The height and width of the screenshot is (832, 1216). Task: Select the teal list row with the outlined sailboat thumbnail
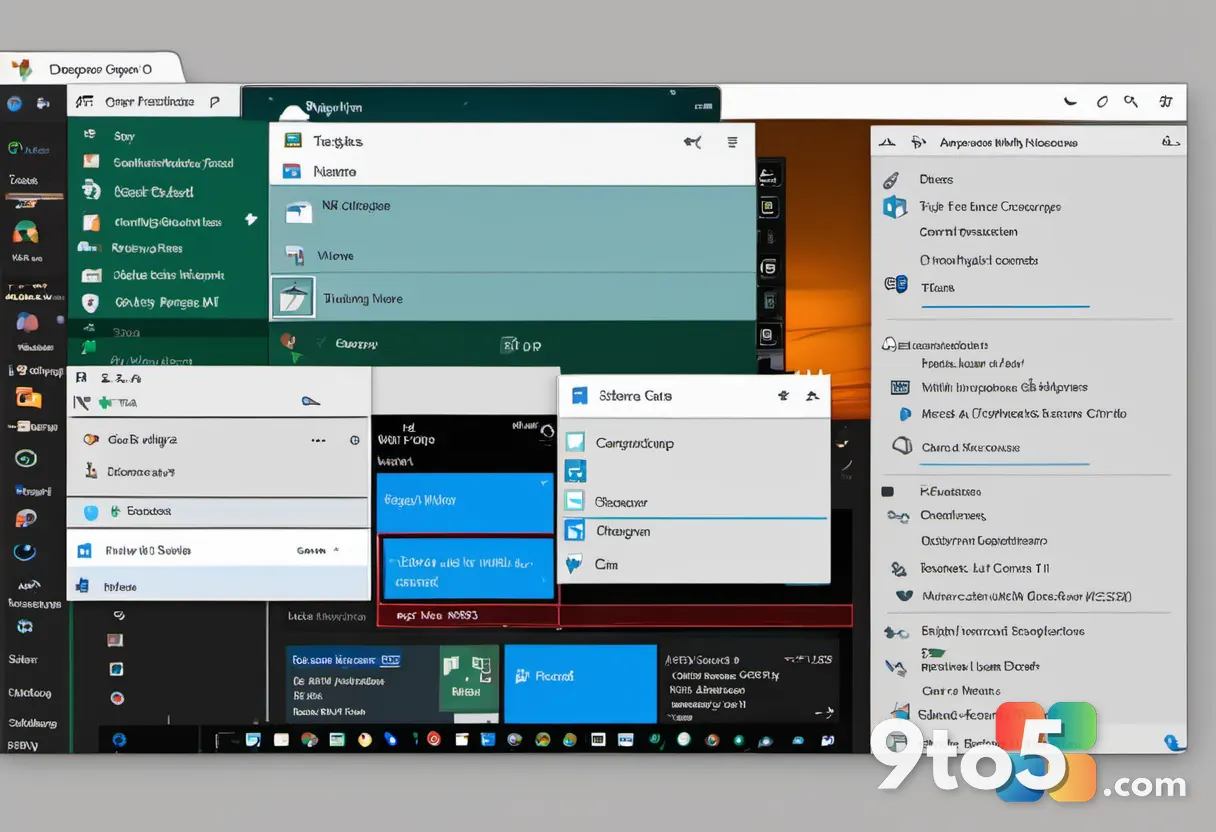pyautogui.click(x=512, y=298)
